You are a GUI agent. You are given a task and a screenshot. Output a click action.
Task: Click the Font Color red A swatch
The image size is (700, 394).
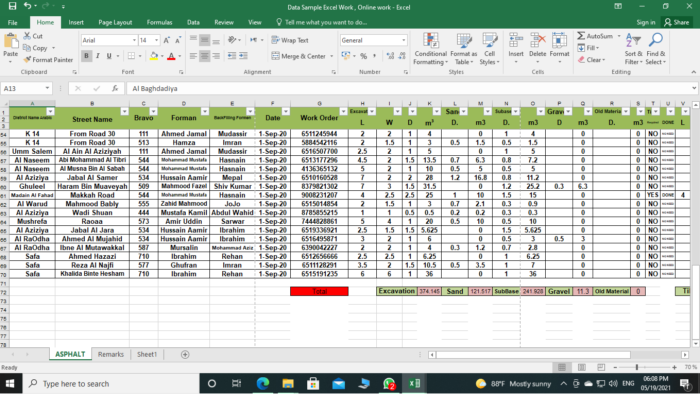pyautogui.click(x=171, y=56)
